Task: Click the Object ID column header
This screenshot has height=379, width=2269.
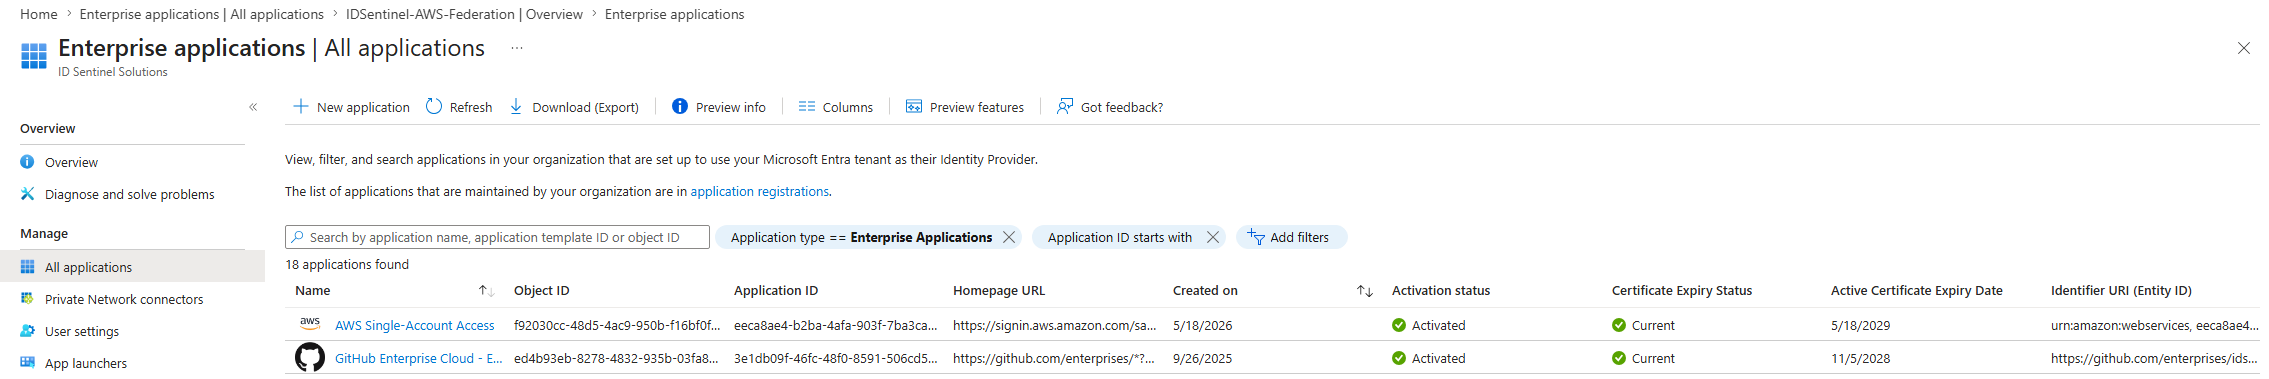Action: pos(542,291)
